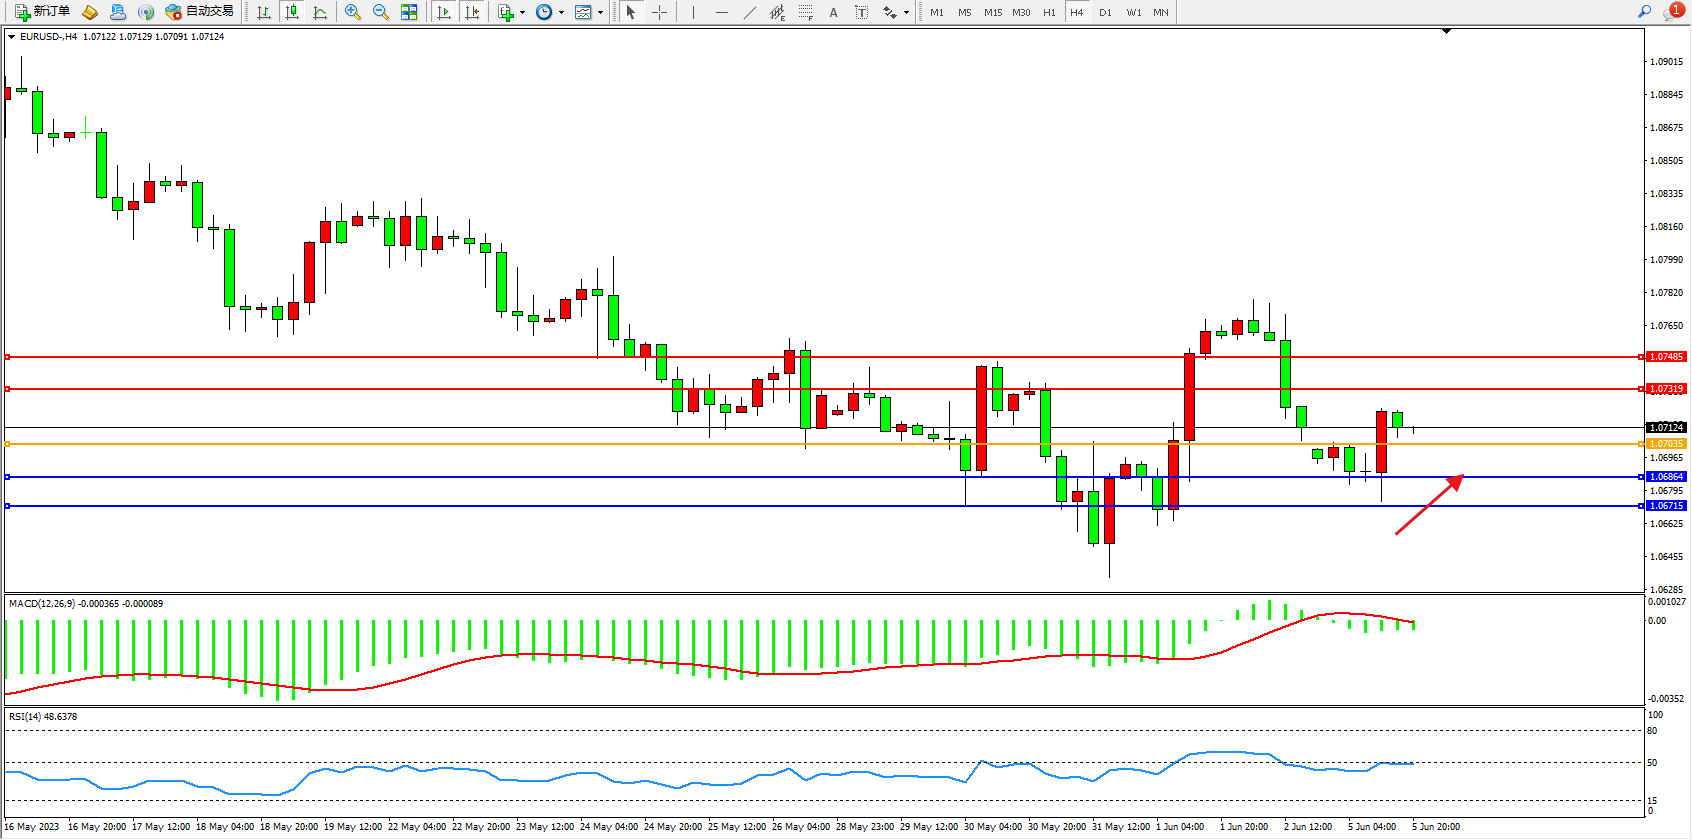Click the 新订单 new order button
The image size is (1692, 840).
click(42, 12)
